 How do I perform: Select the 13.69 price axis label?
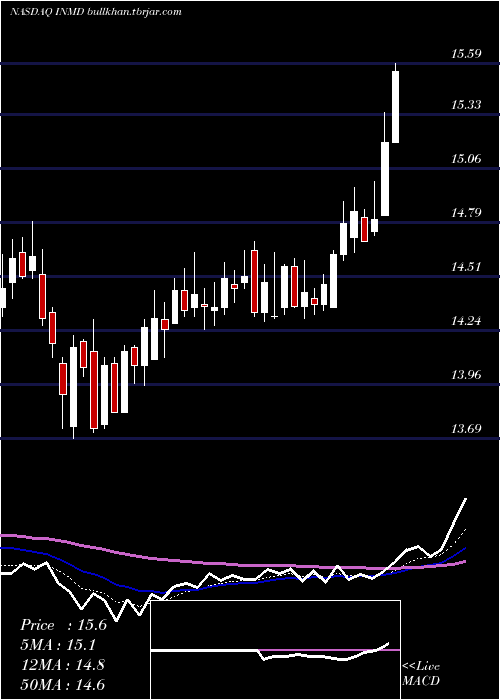click(x=466, y=429)
